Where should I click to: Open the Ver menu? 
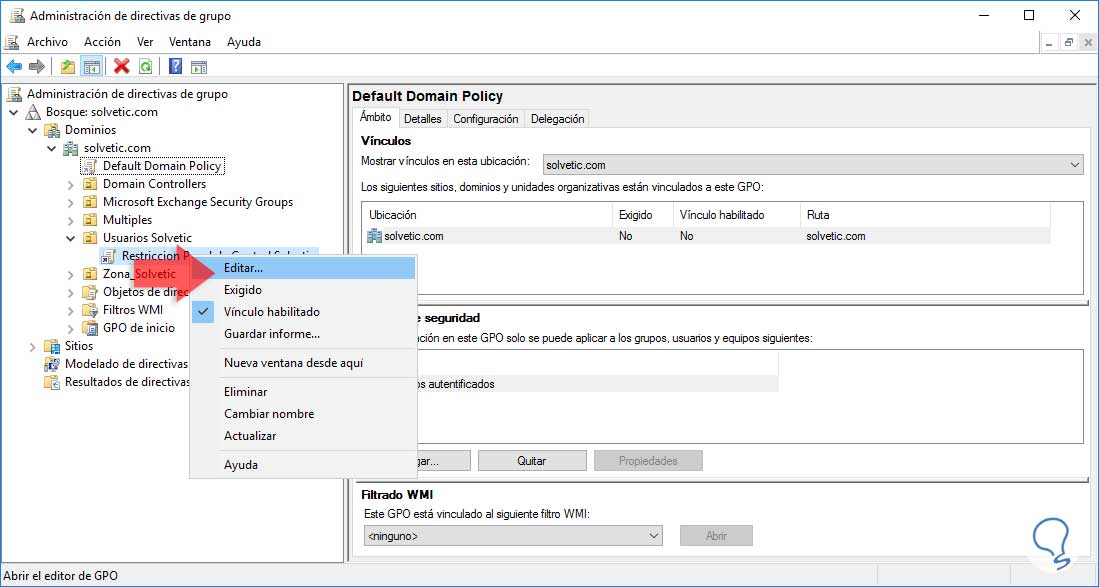(x=145, y=42)
